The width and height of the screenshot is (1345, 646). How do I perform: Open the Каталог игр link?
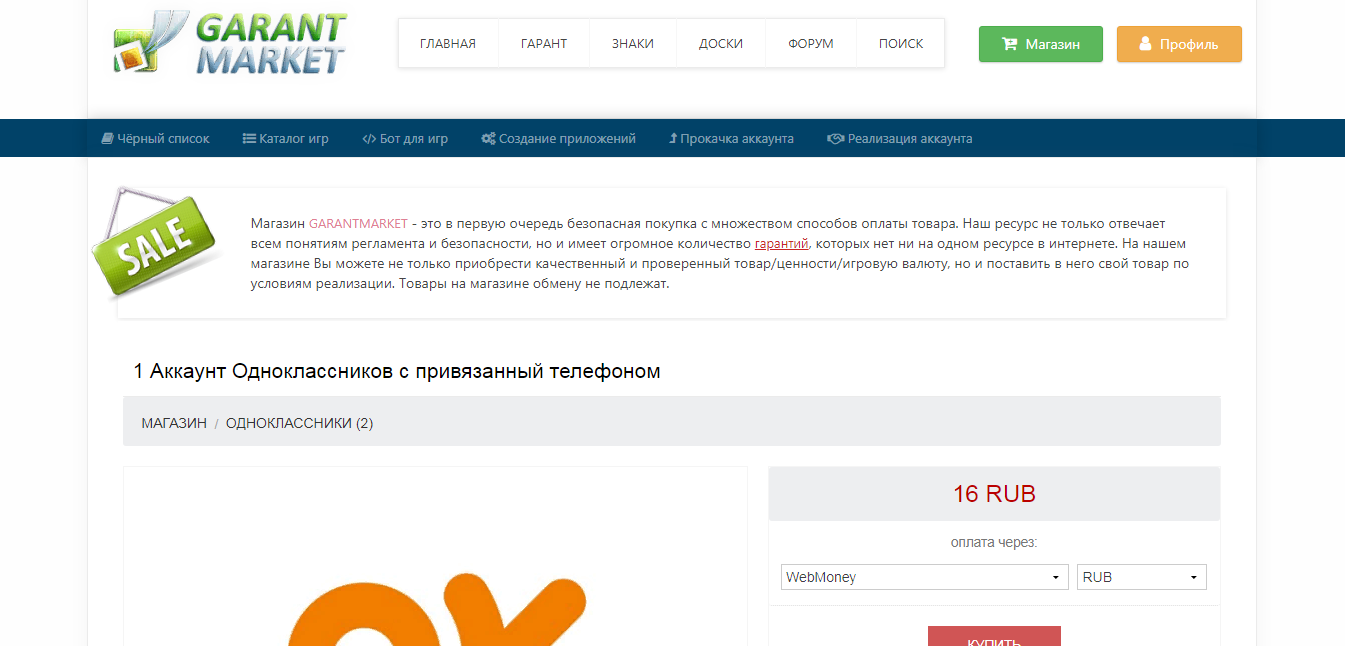pos(286,139)
